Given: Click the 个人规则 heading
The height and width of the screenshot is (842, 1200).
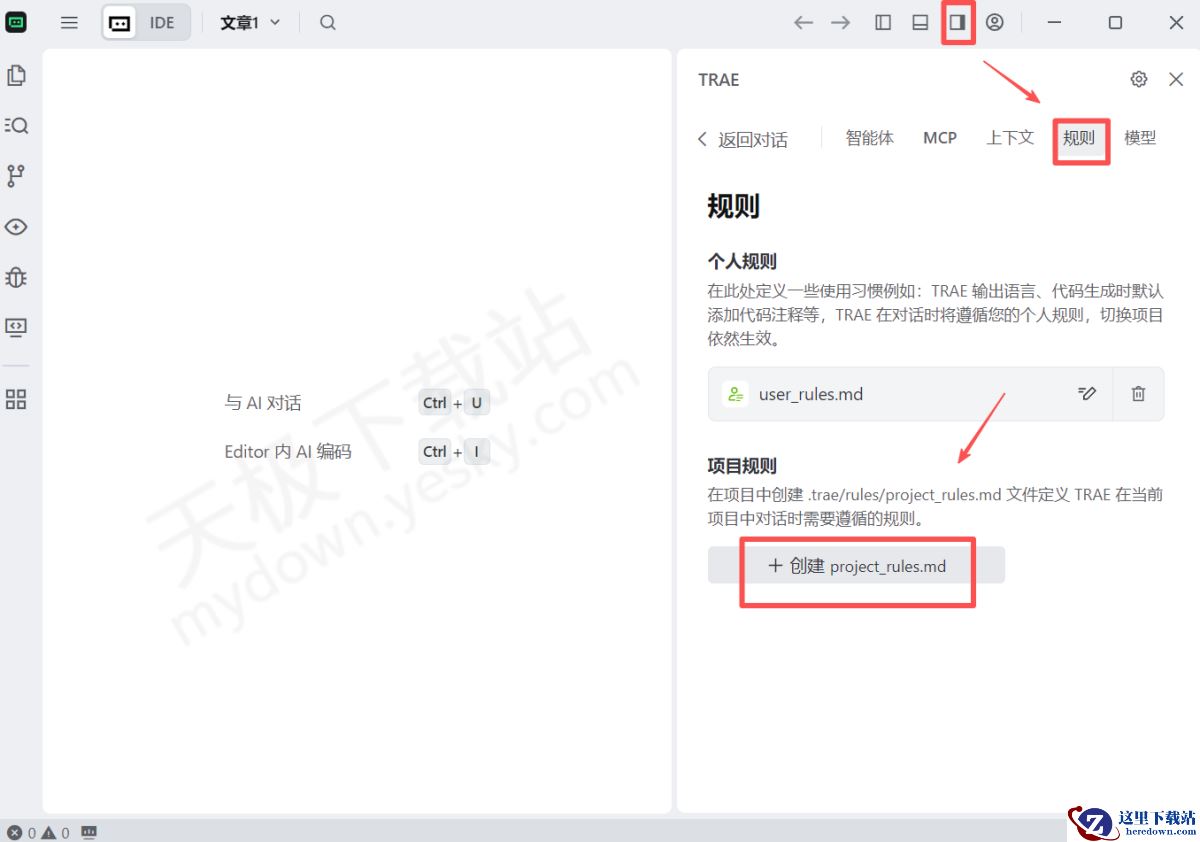Looking at the screenshot, I should tap(742, 262).
